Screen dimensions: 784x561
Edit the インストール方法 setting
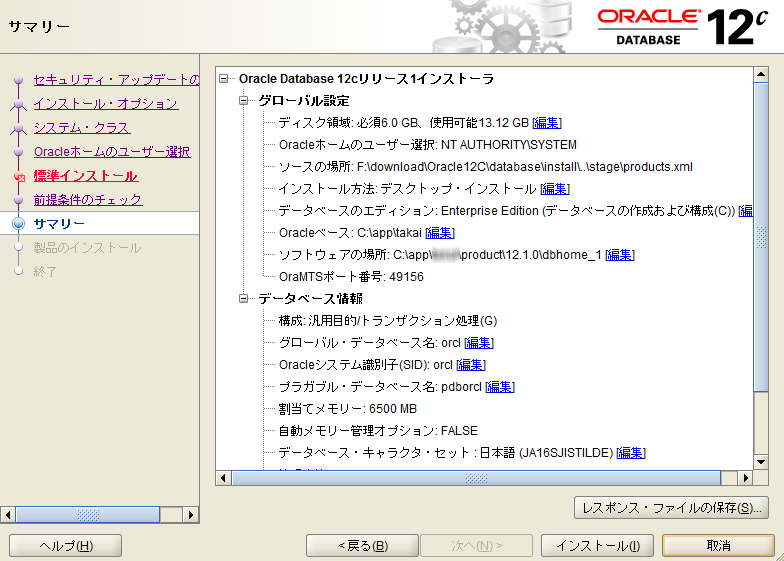pyautogui.click(x=555, y=189)
